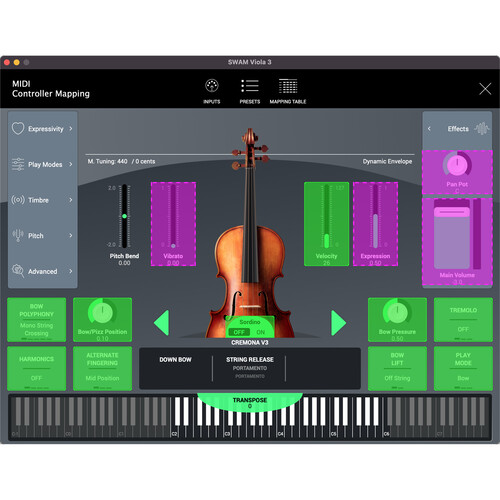Toggle the Tremolo OFF tile
This screenshot has width=500, height=500.
[463, 320]
